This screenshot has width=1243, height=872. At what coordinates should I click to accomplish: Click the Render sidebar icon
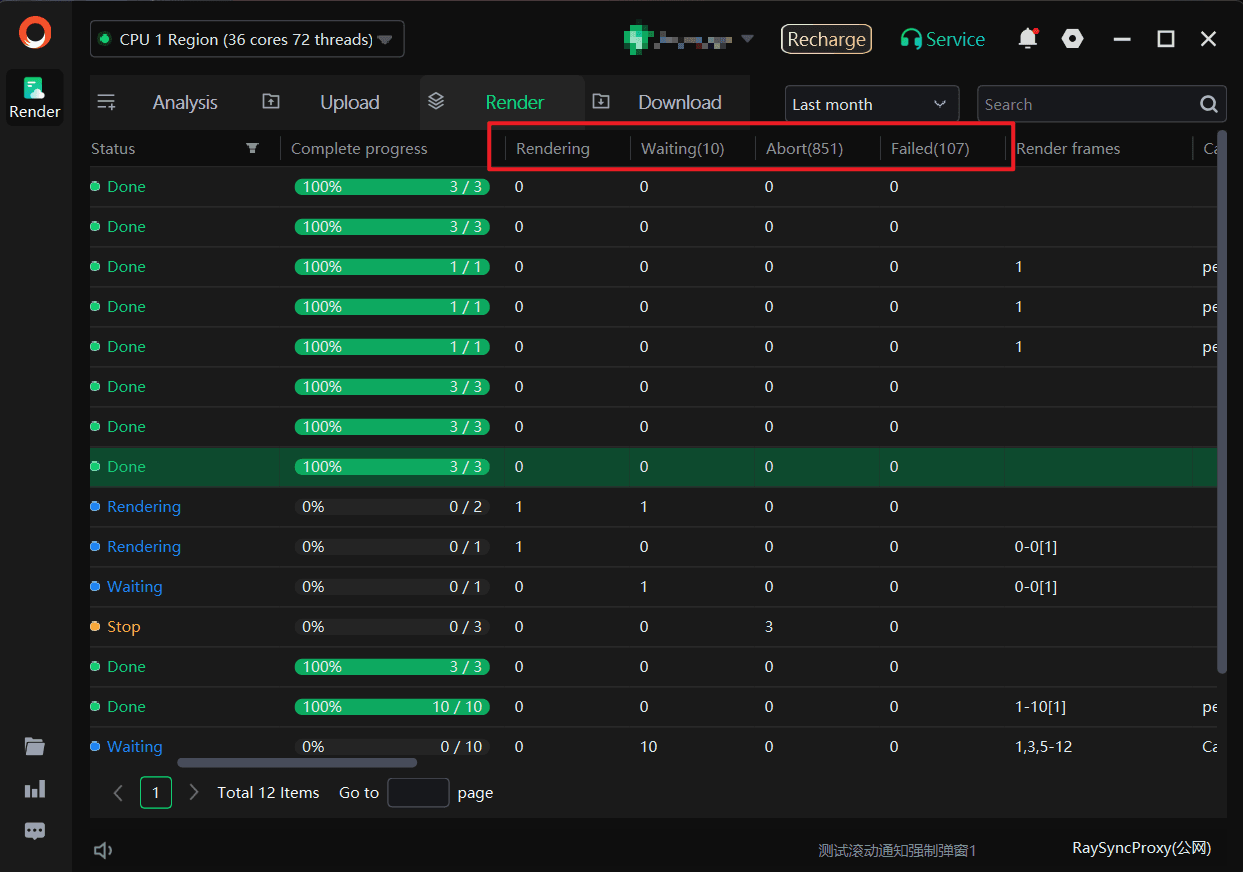tap(35, 97)
